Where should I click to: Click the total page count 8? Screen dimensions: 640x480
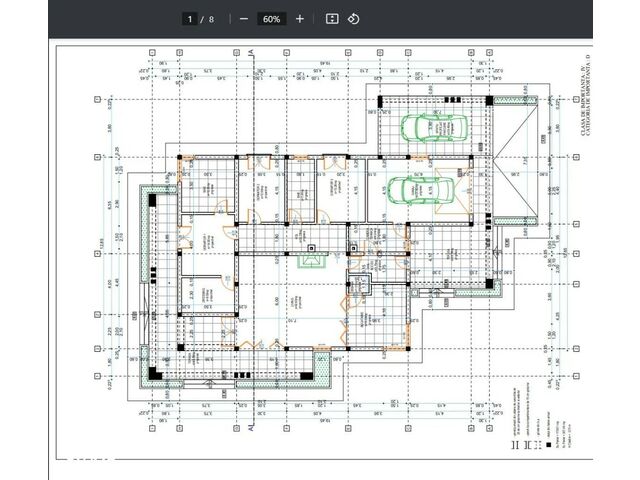click(x=211, y=19)
